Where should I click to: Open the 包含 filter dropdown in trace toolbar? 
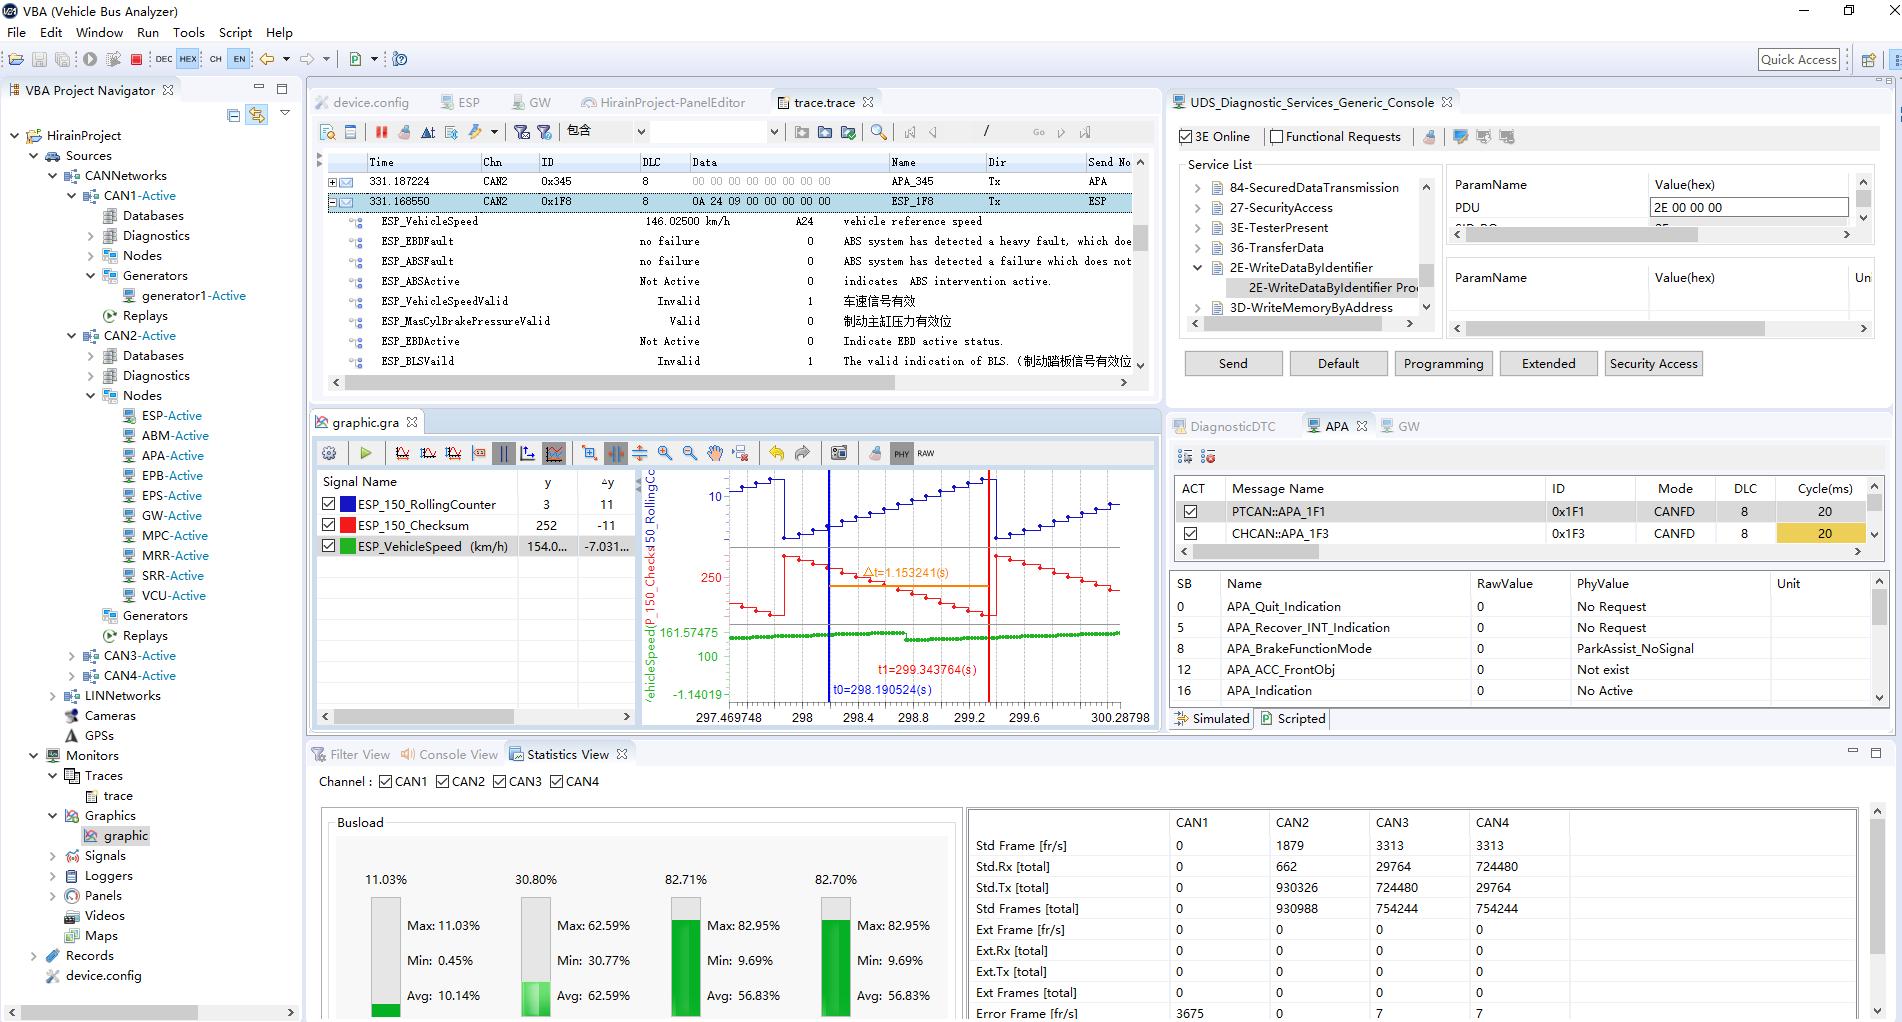(641, 132)
